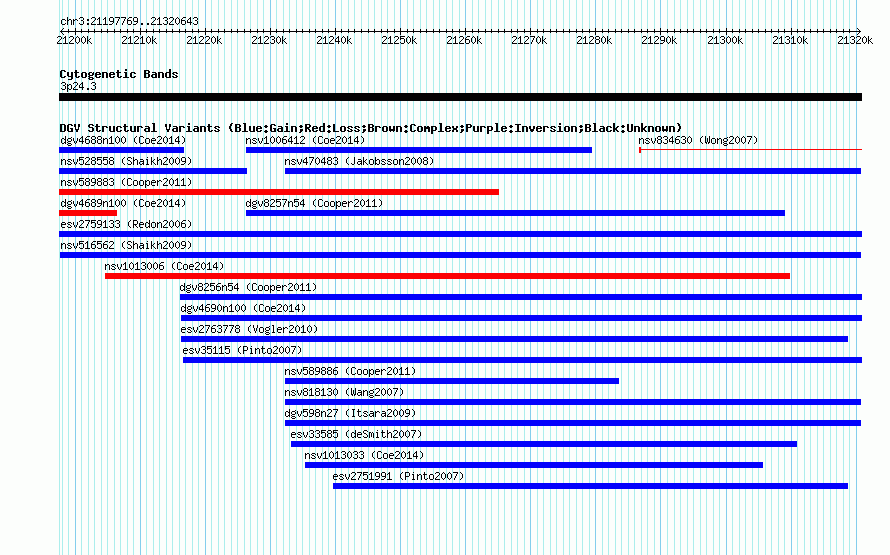The height and width of the screenshot is (555, 890).
Task: Open nsv528558 (Shaikh2009) label
Action: point(126,161)
